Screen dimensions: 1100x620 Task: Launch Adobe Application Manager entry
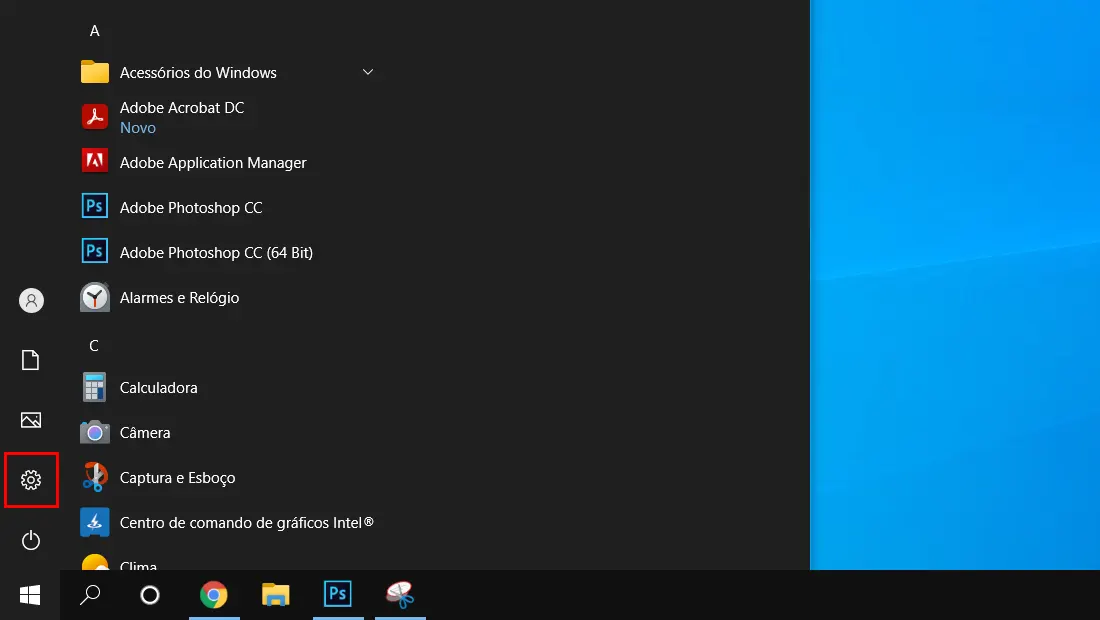click(228, 162)
